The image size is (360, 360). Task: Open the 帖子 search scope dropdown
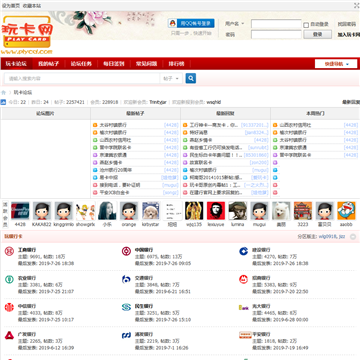pos(171,79)
